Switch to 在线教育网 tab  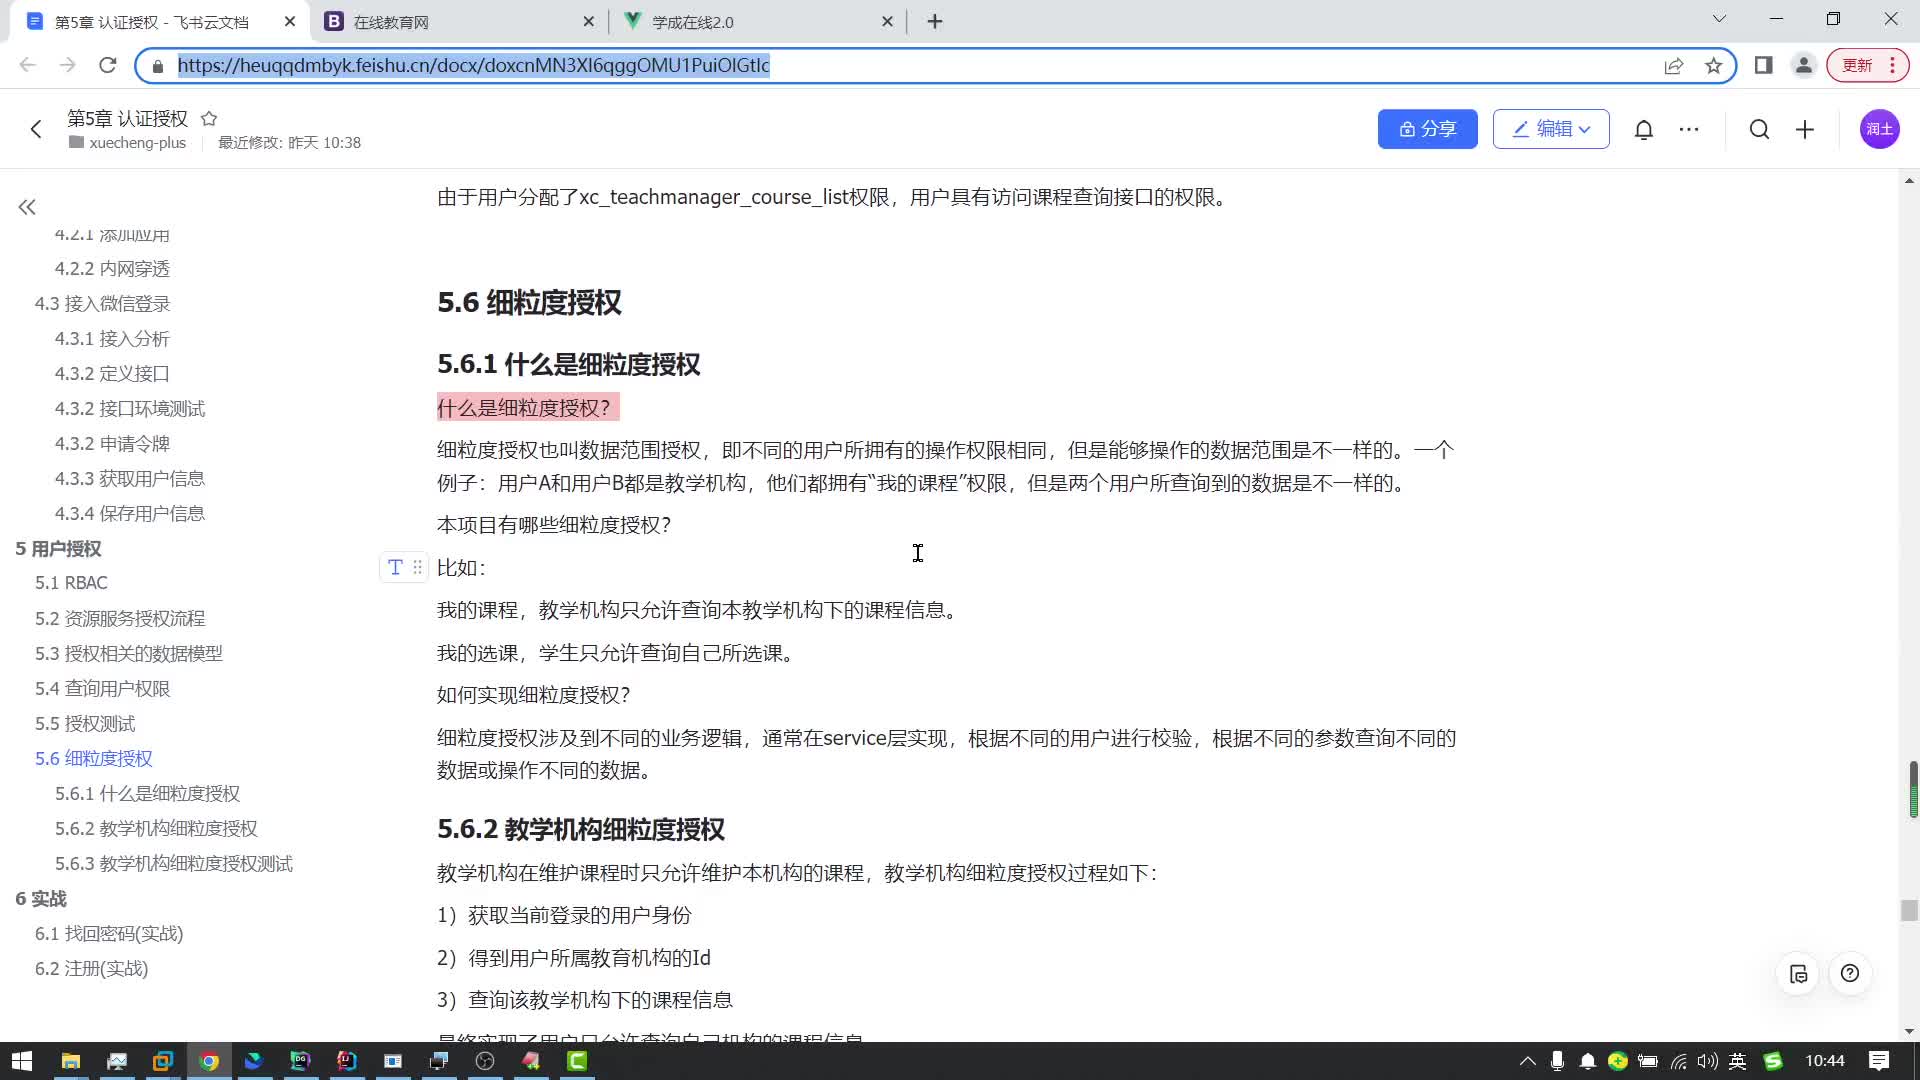pyautogui.click(x=460, y=21)
